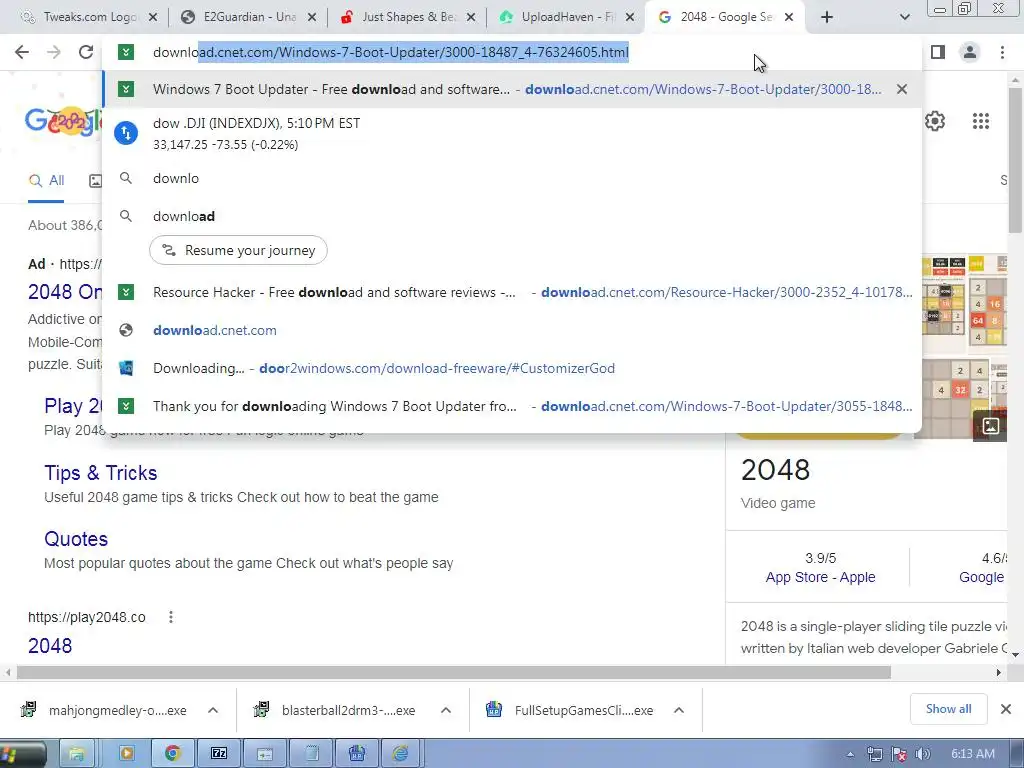Reload the page with the refresh icon
Viewport: 1024px width, 768px height.
click(x=86, y=52)
